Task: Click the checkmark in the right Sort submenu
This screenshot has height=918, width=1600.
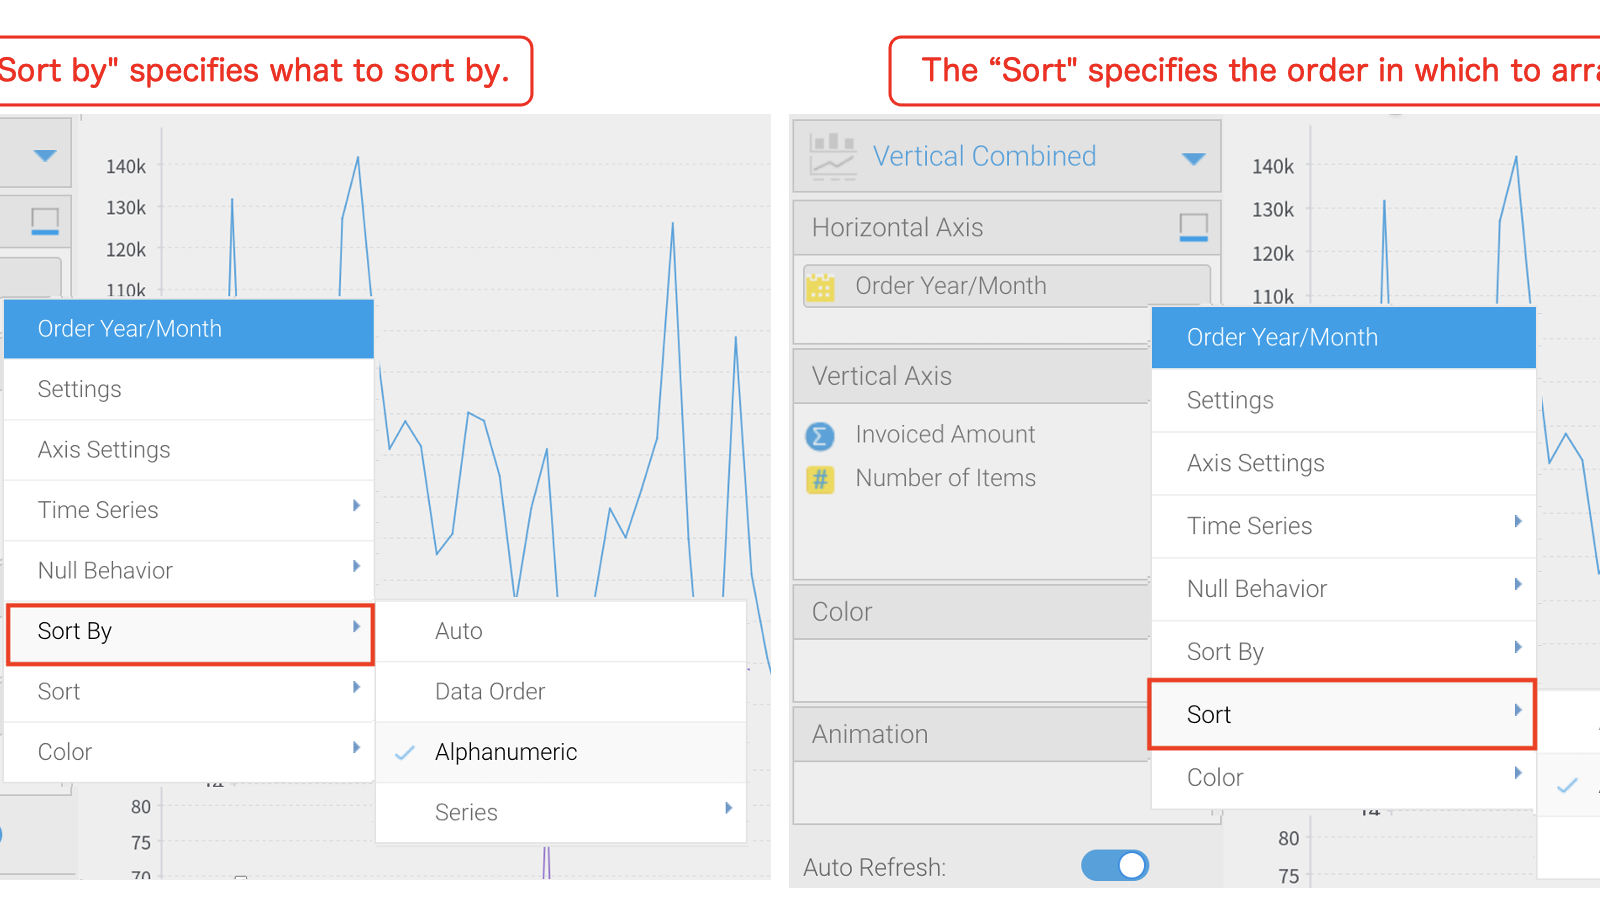Action: (x=1567, y=785)
